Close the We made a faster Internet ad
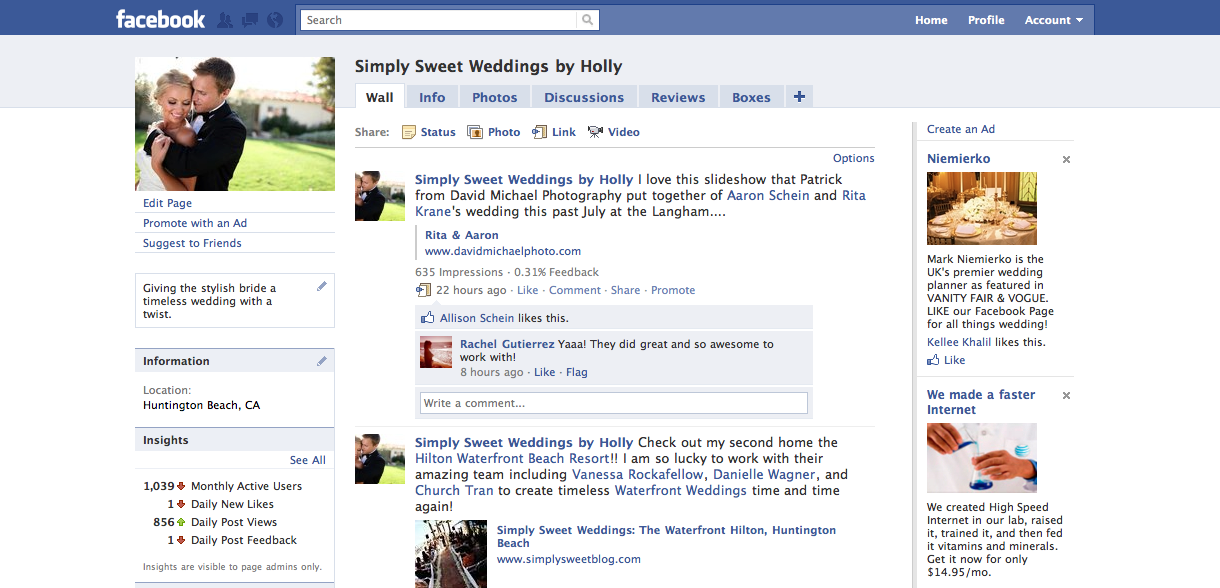This screenshot has width=1220, height=588. click(1066, 396)
